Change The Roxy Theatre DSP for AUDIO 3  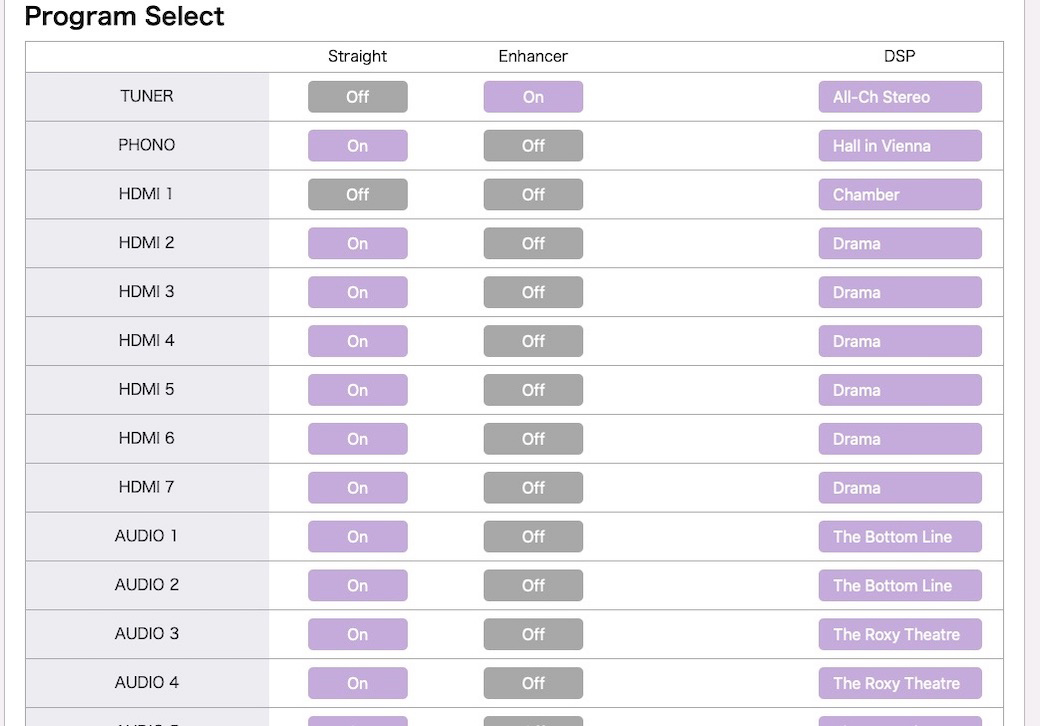pos(900,635)
